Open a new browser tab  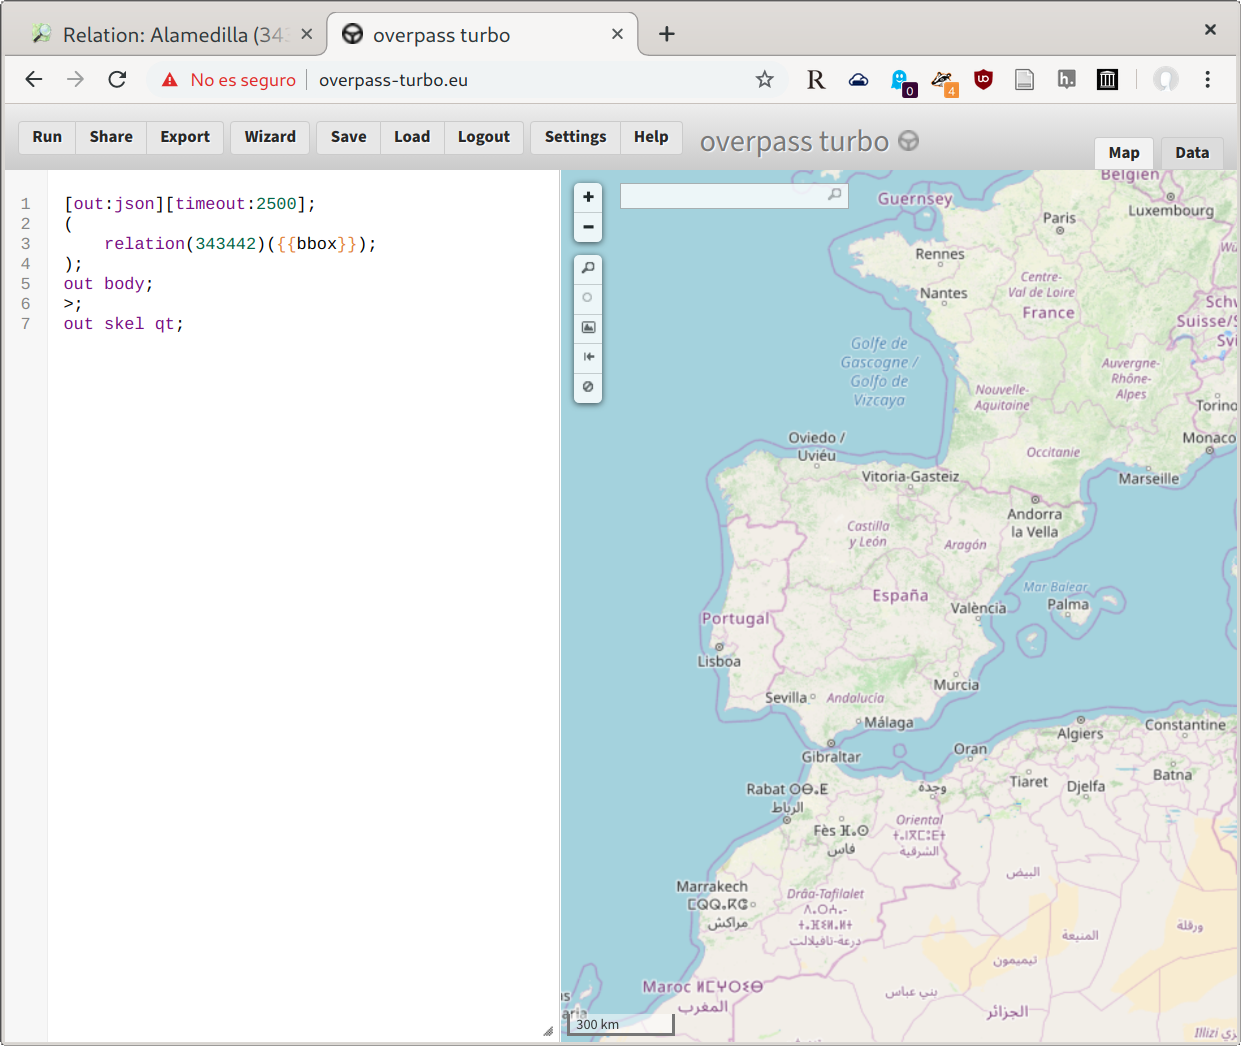pos(667,34)
